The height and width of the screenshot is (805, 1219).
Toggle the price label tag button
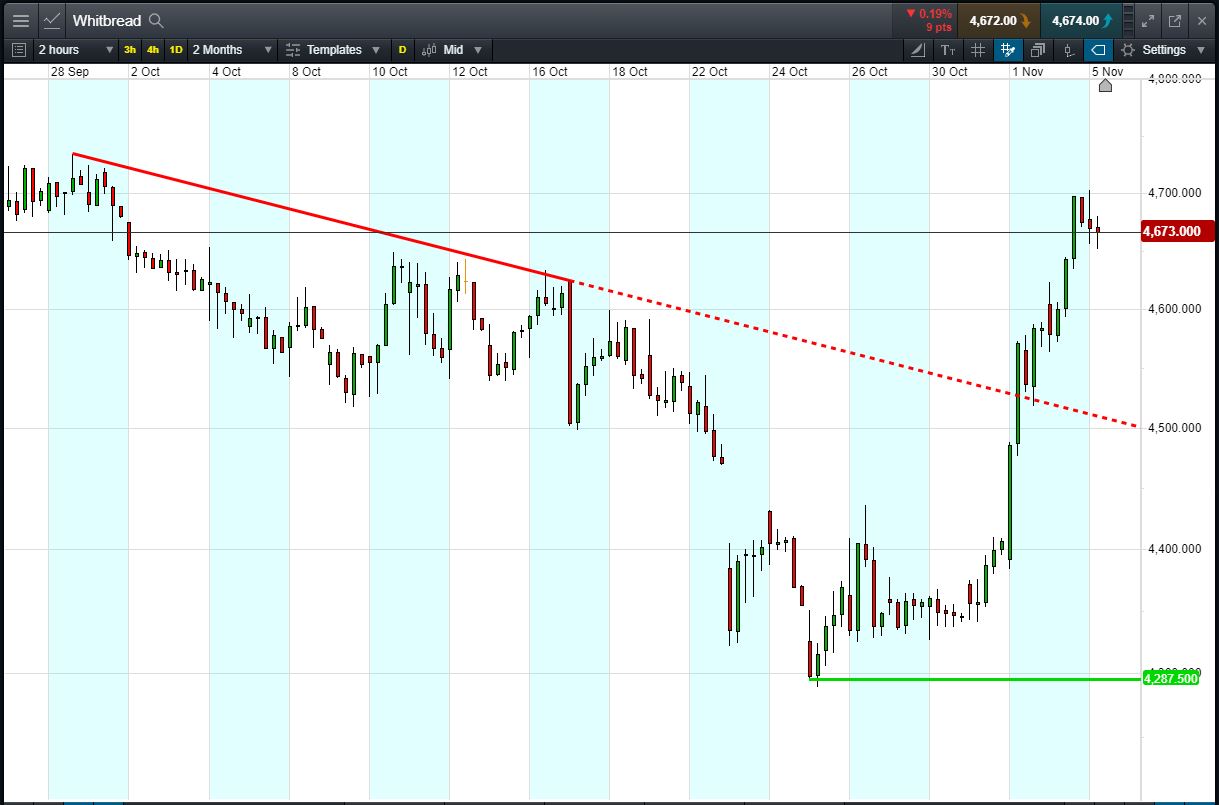1098,50
